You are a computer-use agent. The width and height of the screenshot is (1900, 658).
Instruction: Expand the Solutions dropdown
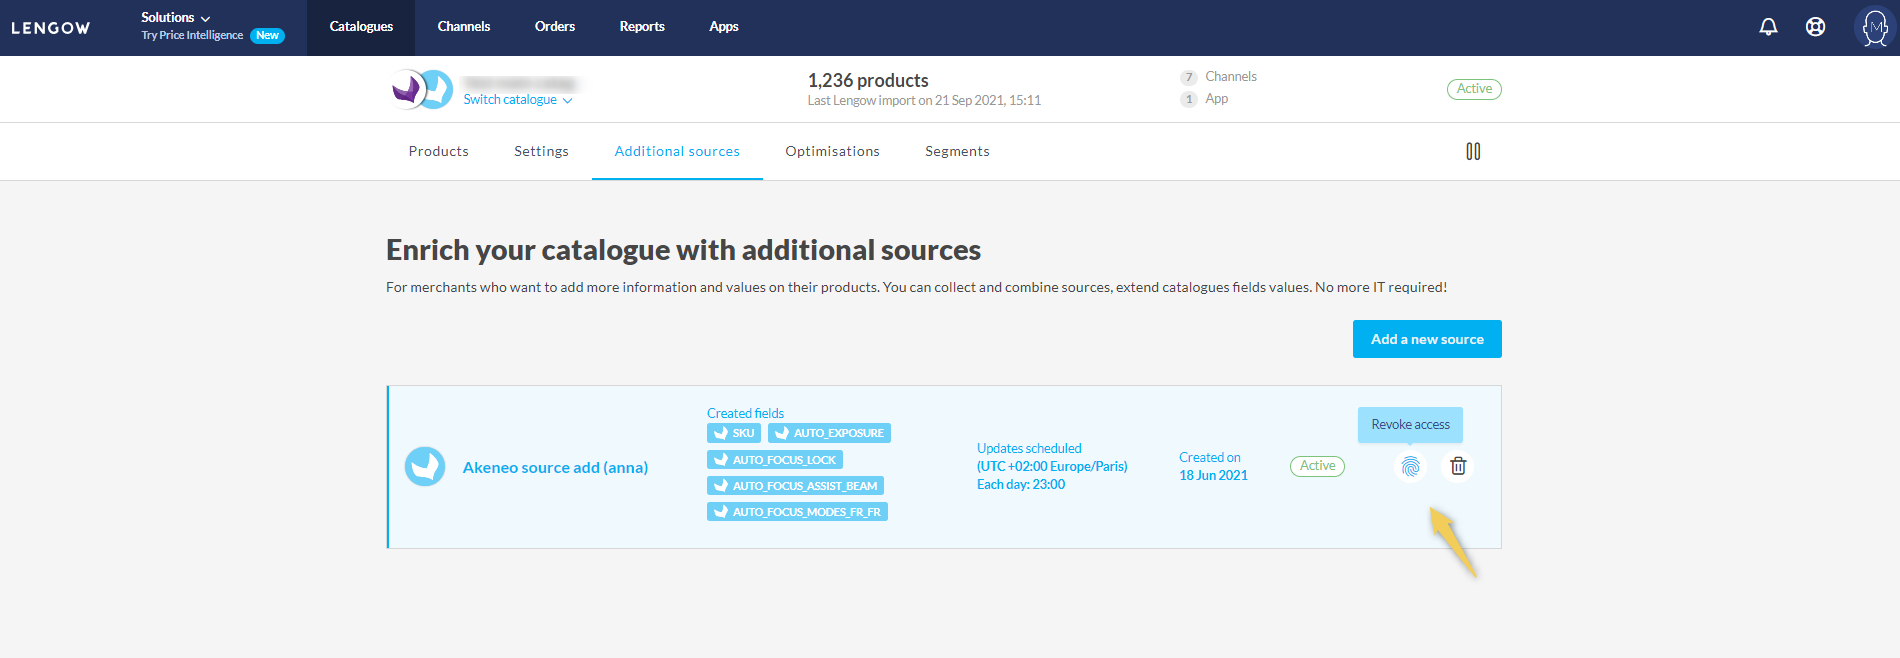[175, 17]
